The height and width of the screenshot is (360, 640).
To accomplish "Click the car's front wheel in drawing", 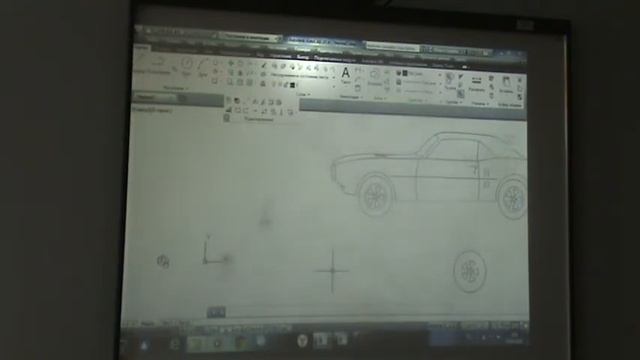I will click(376, 196).
